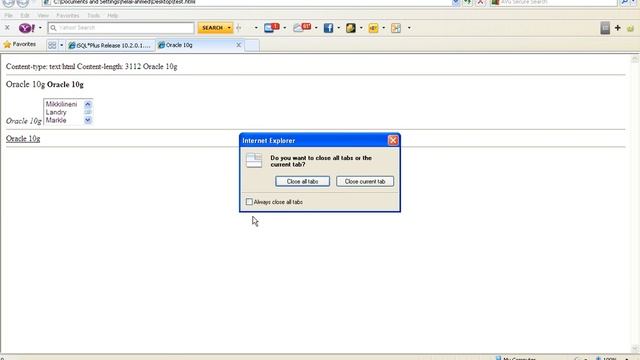Open the File menu
The image size is (640, 360).
point(8,16)
